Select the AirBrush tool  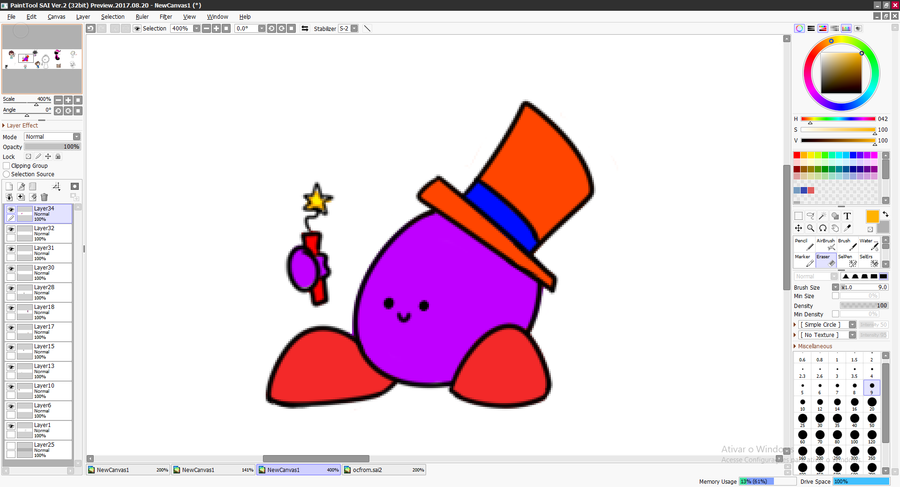click(x=825, y=244)
